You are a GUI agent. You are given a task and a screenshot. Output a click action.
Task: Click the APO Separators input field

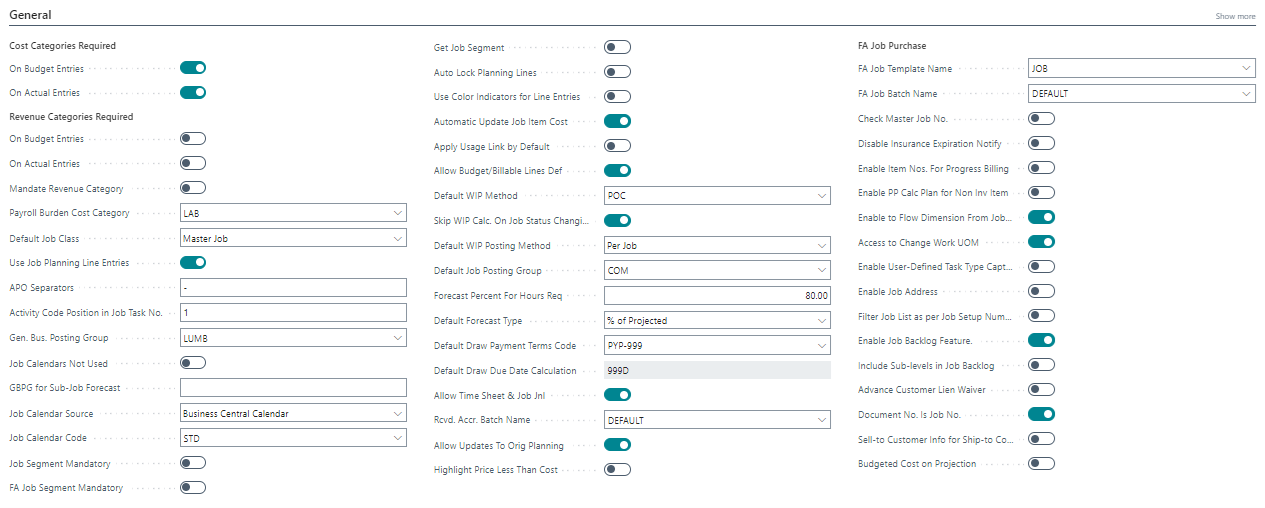tap(293, 288)
